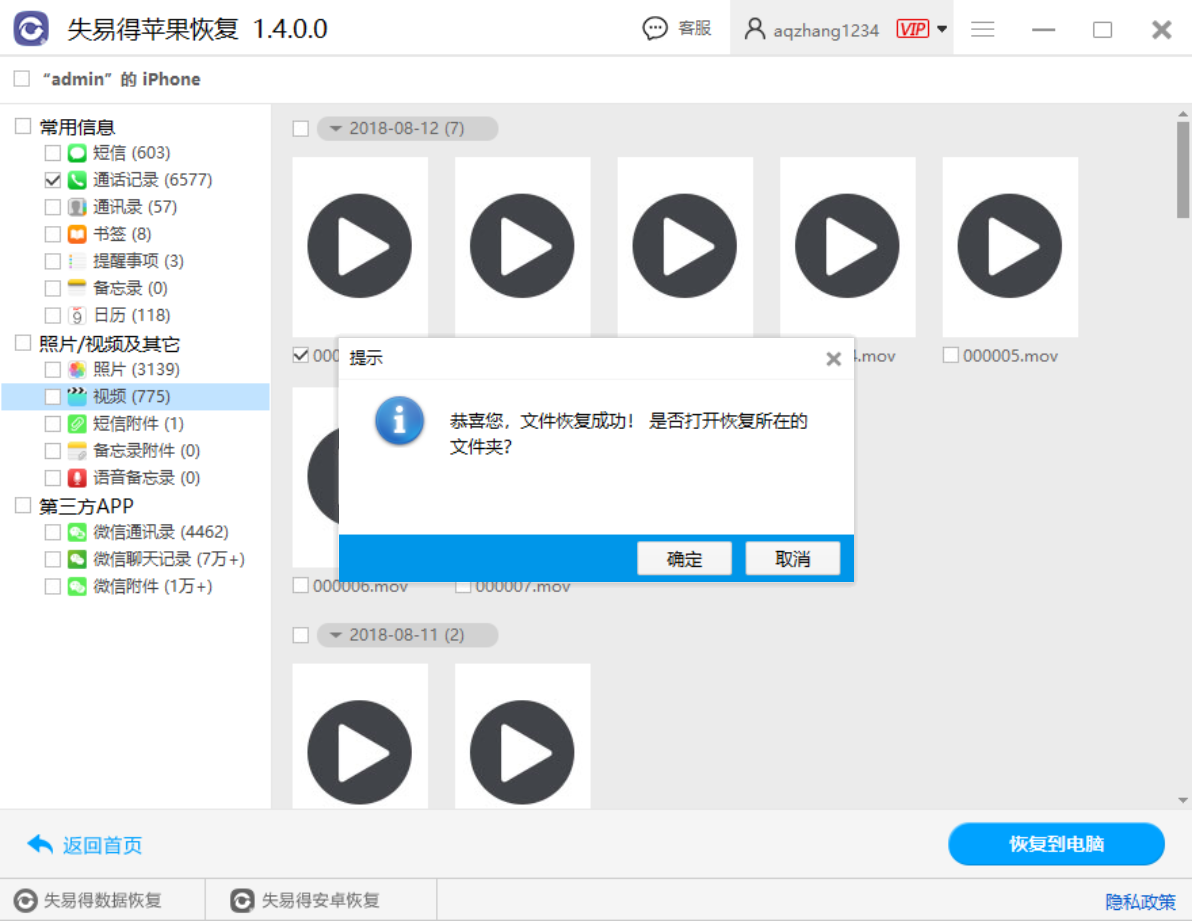Switch to 失易得安卓恢复 tab
Image resolution: width=1192 pixels, height=921 pixels.
(321, 900)
